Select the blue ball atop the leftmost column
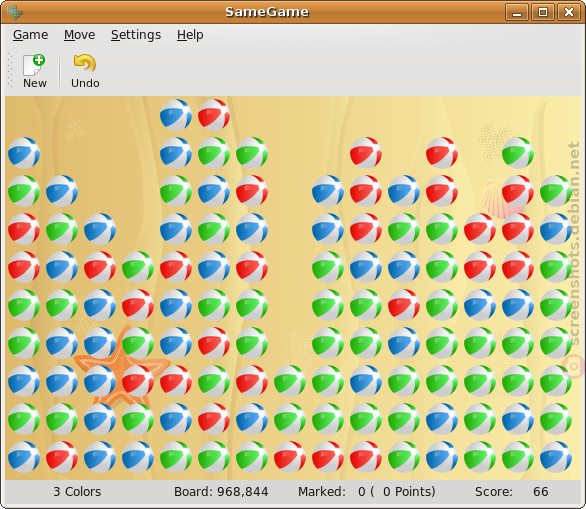586x509 pixels. (x=24, y=153)
